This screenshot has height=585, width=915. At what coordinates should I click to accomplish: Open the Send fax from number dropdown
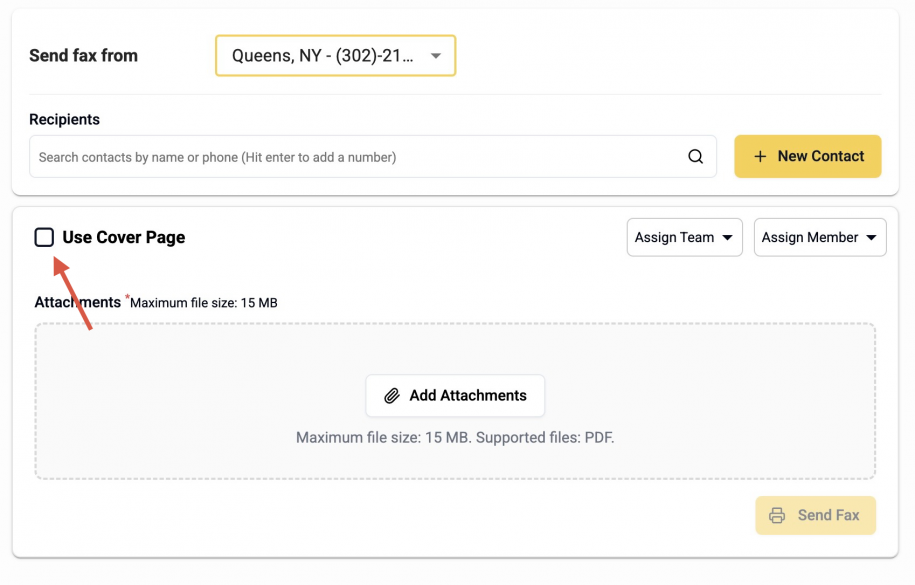335,56
